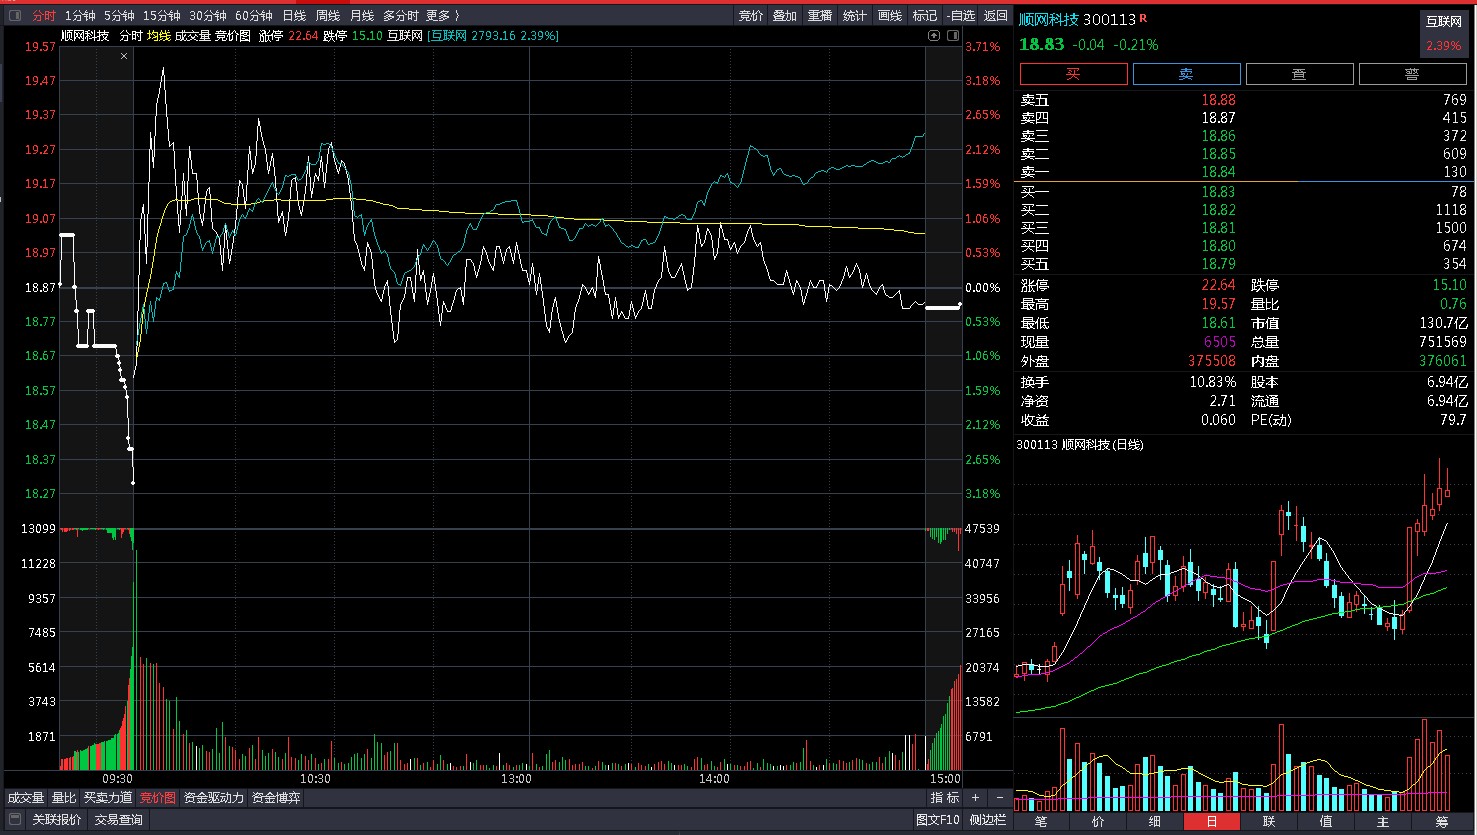Click the 卖五 ask price 18.88
The image size is (1477, 835).
point(1218,100)
